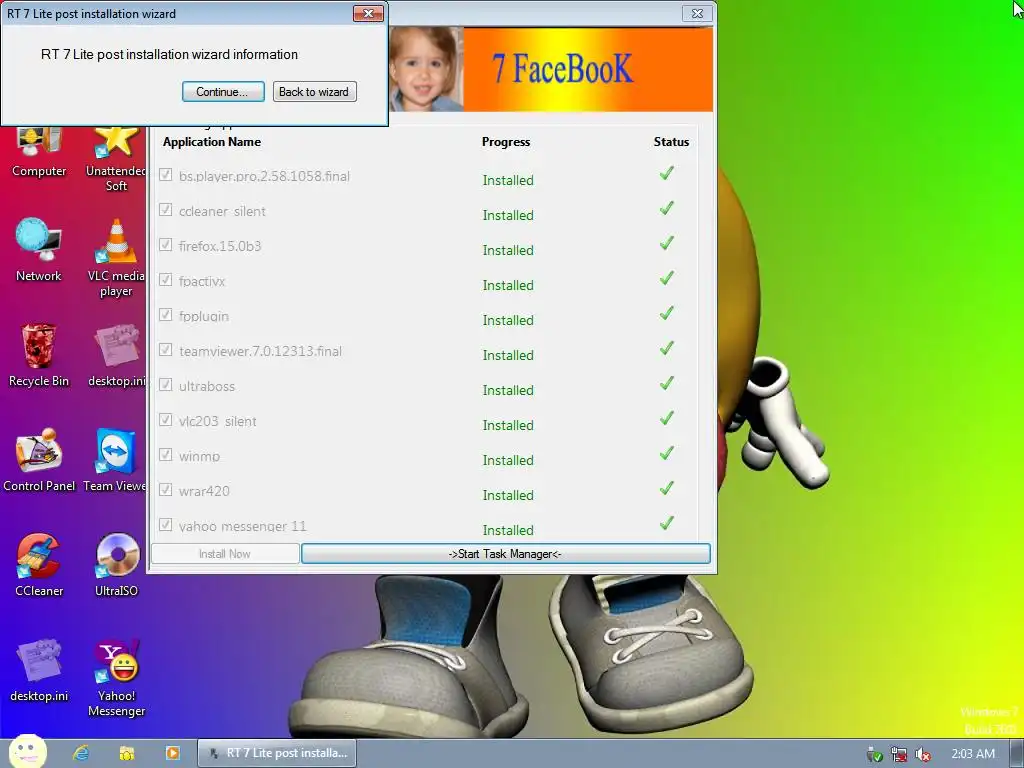Click Installed text in winmp row
1024x768 pixels.
tap(508, 460)
